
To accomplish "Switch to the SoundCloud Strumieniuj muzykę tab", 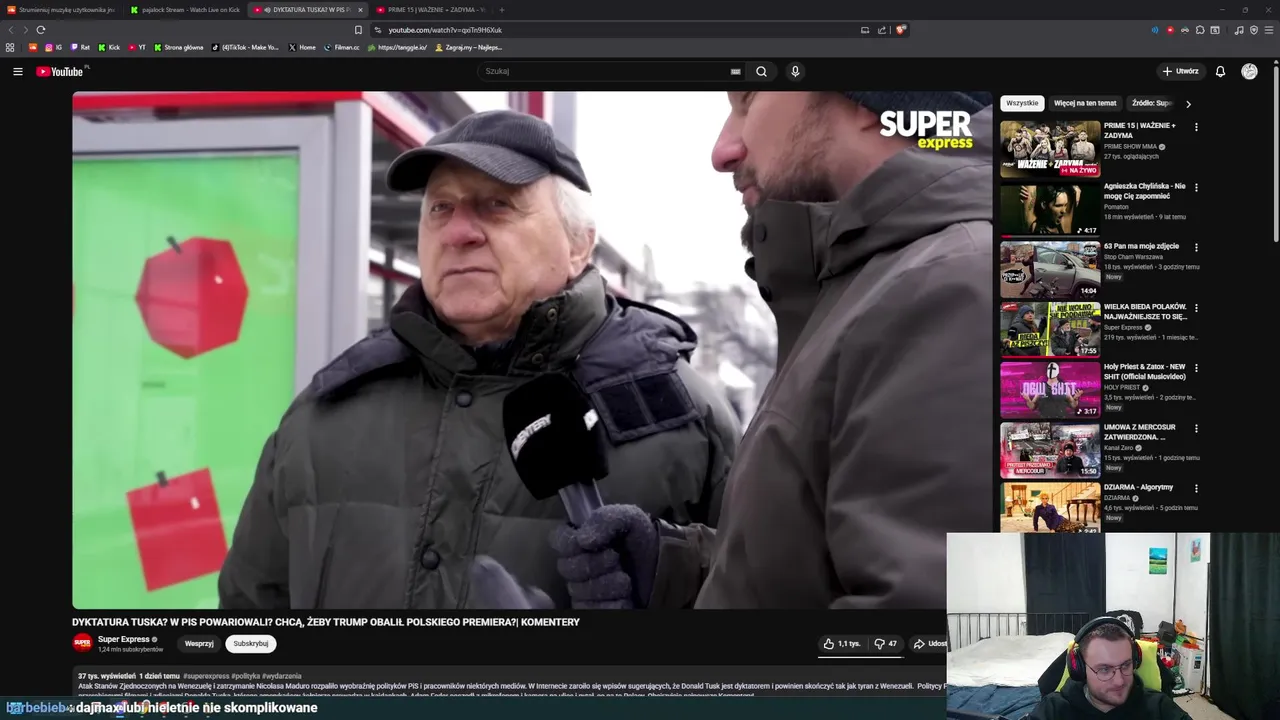I will click(x=60, y=10).
